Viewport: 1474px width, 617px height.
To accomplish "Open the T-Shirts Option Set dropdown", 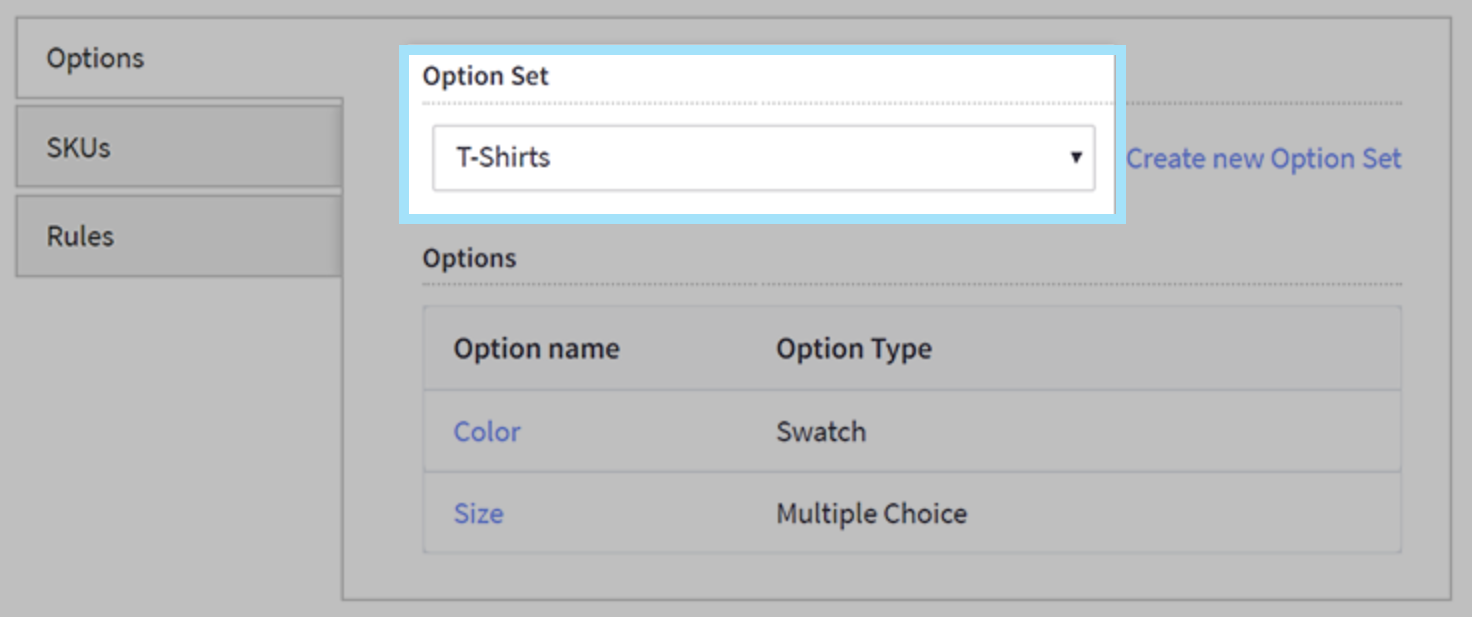I will click(x=762, y=158).
